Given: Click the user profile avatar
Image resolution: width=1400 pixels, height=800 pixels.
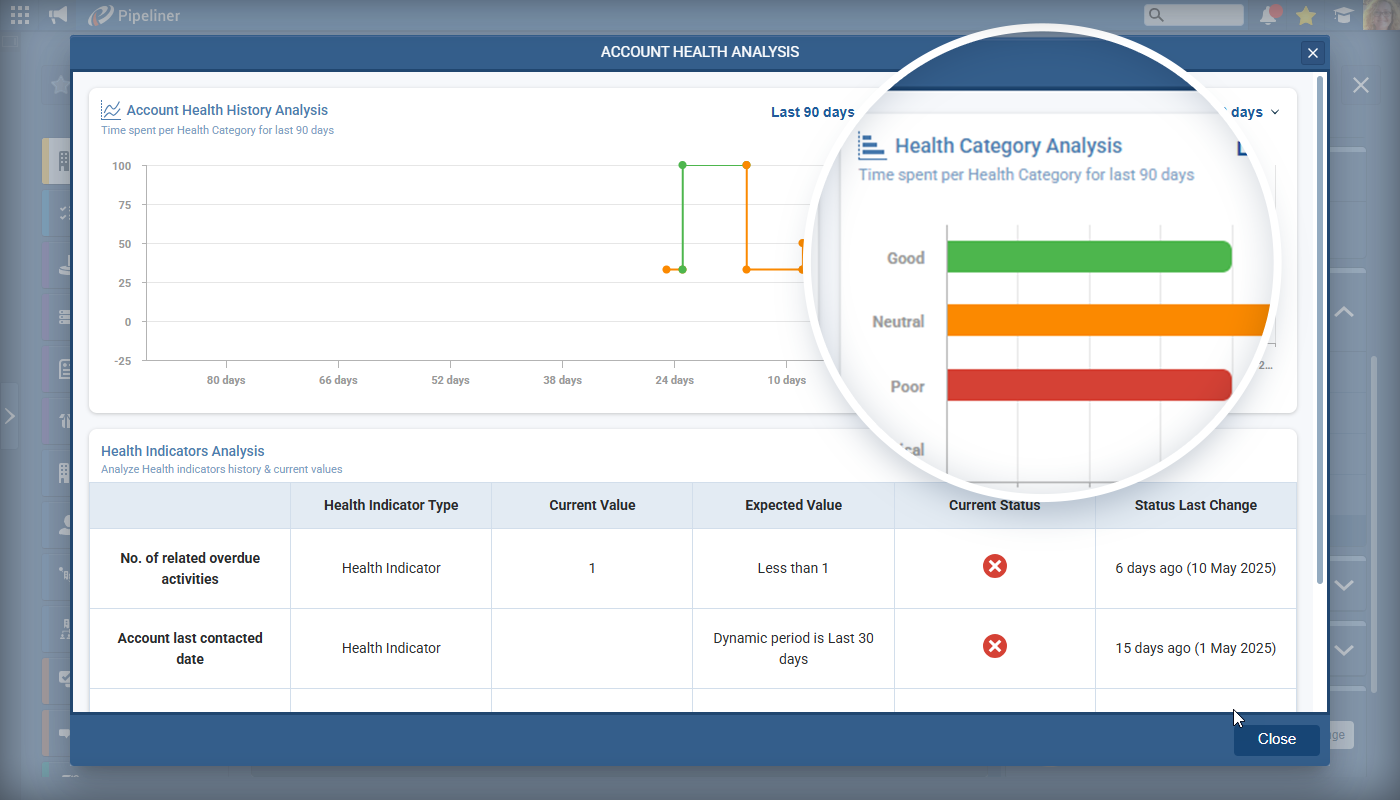Looking at the screenshot, I should 1380,15.
